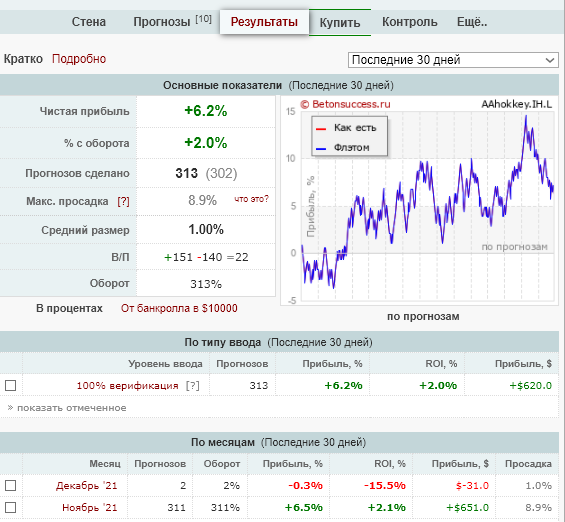Check the Ноябрь '21 row checkbox

point(10,508)
